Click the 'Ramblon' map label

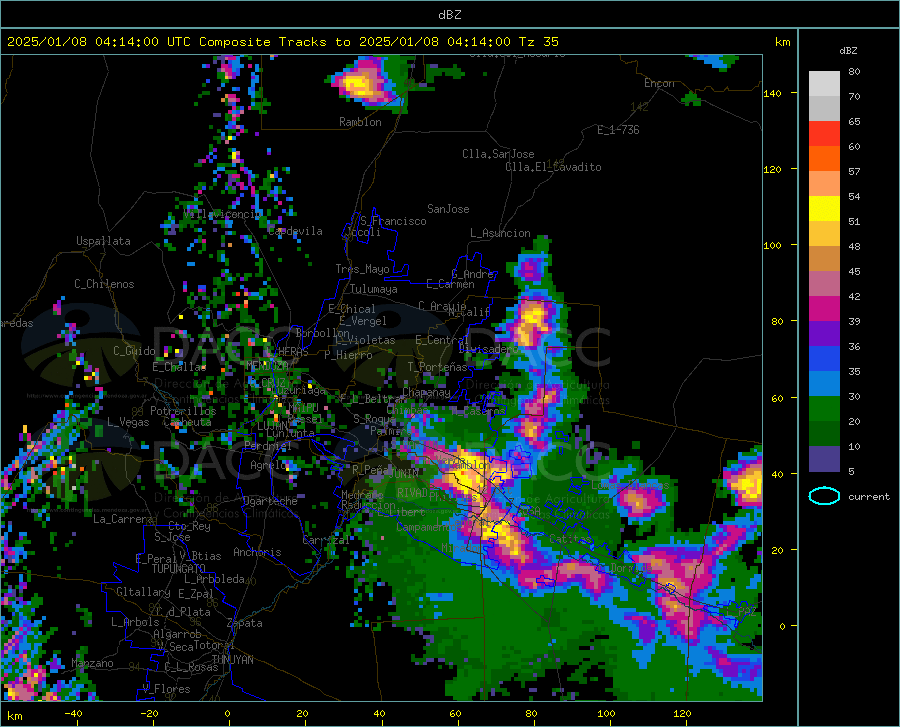(360, 122)
